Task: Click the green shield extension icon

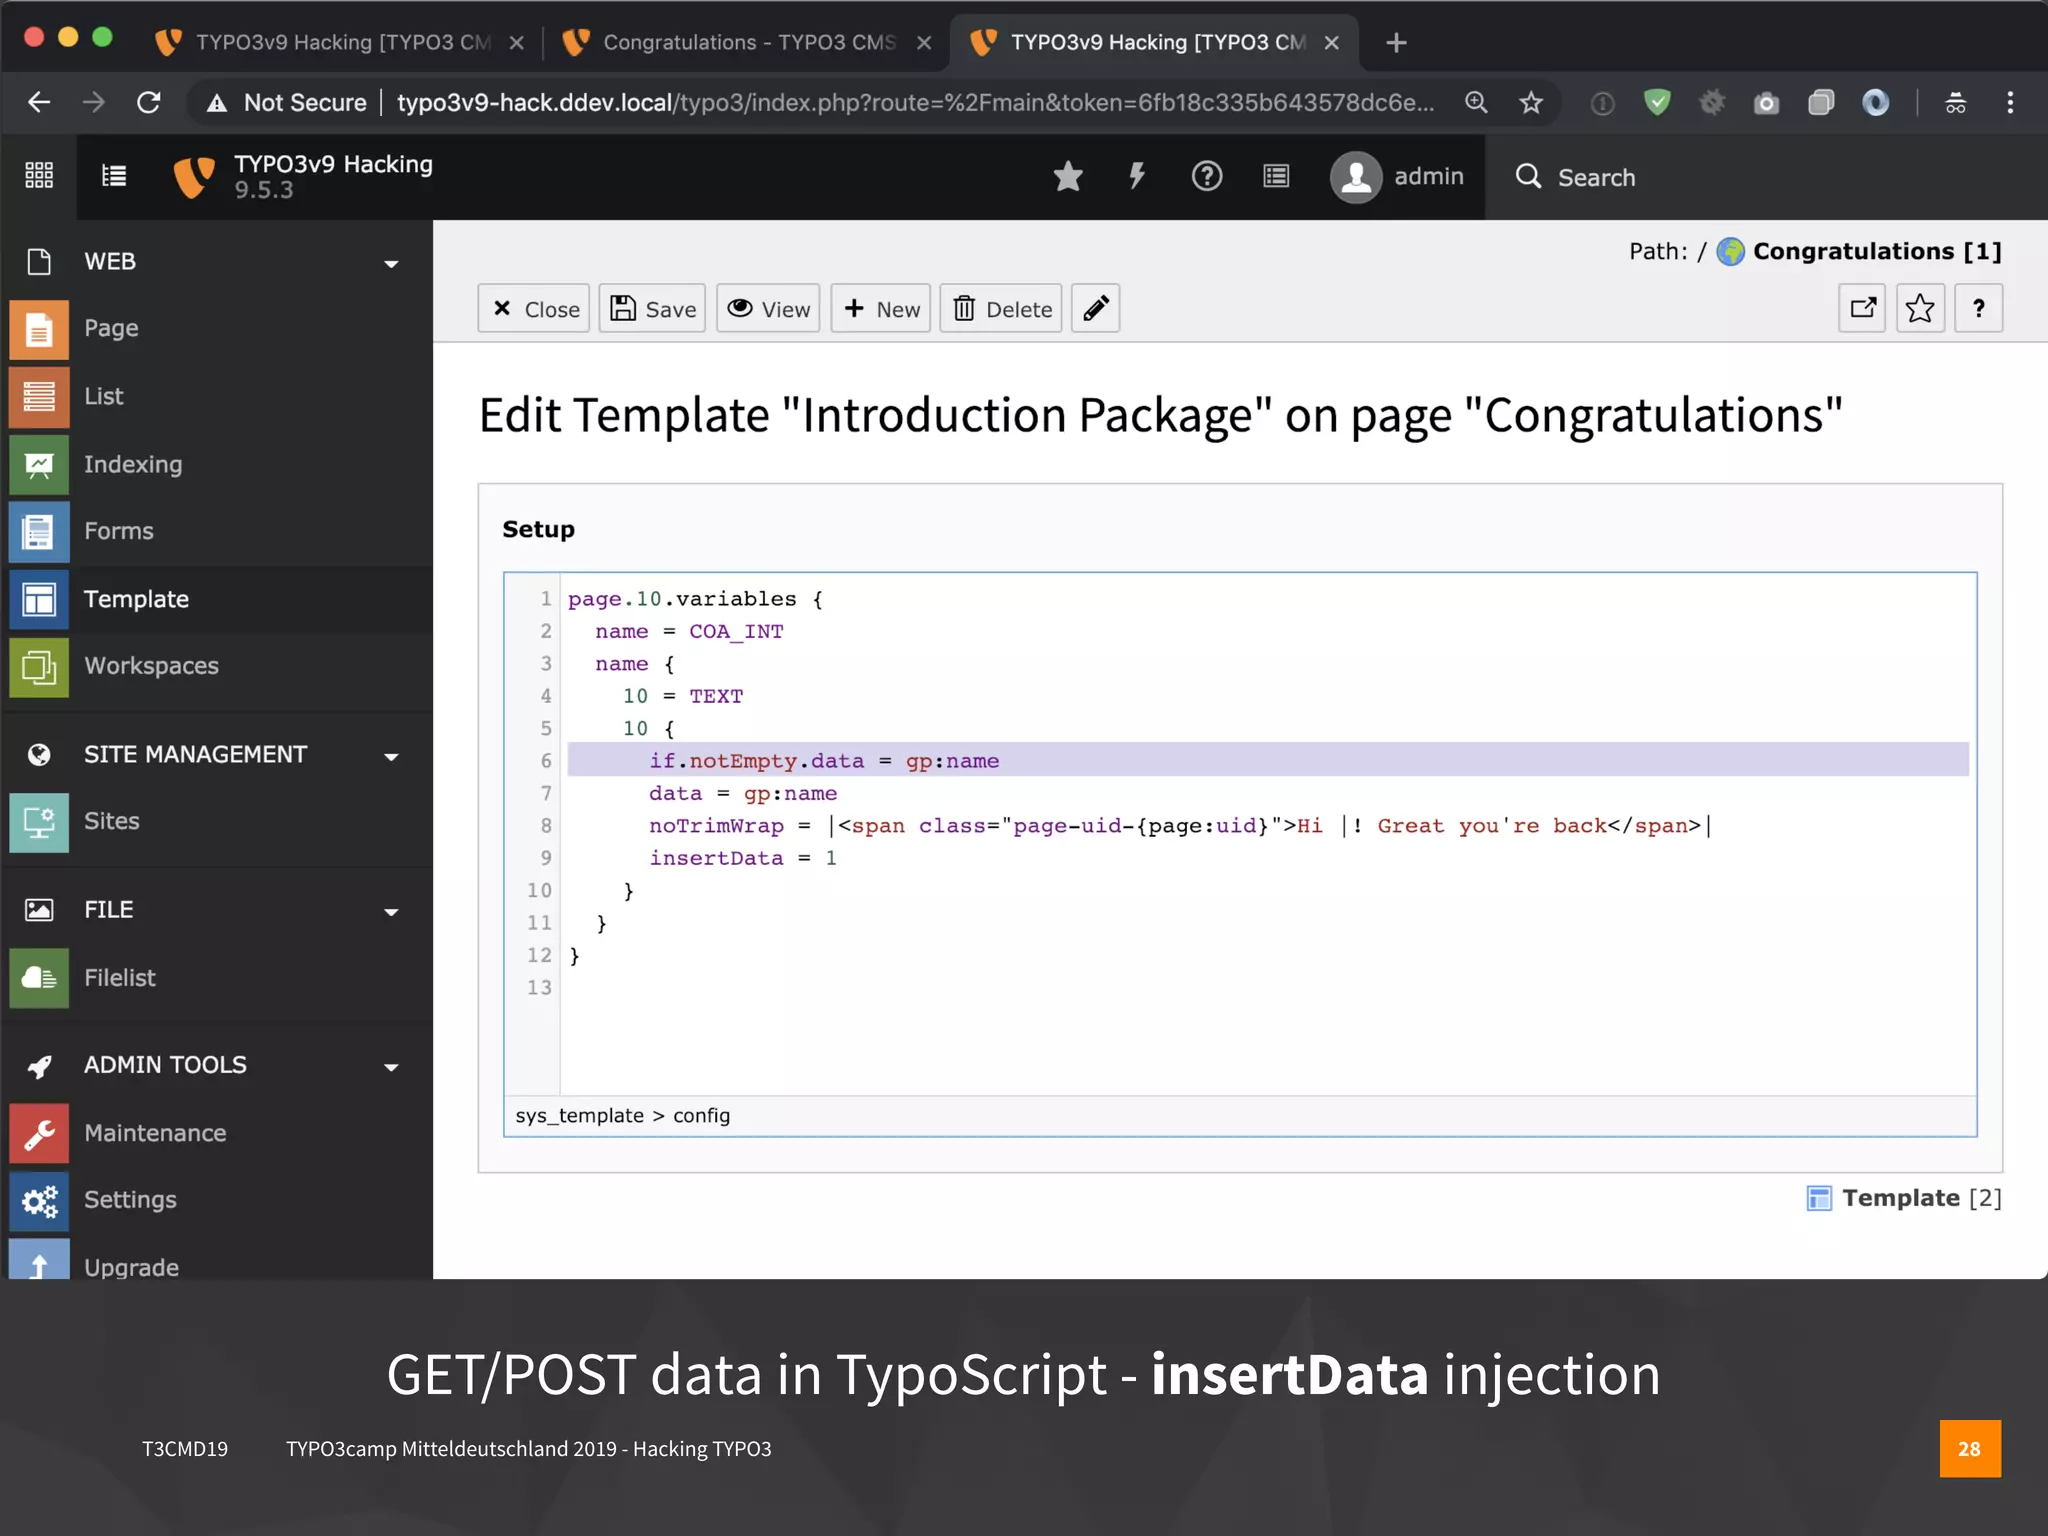Action: click(x=1657, y=102)
